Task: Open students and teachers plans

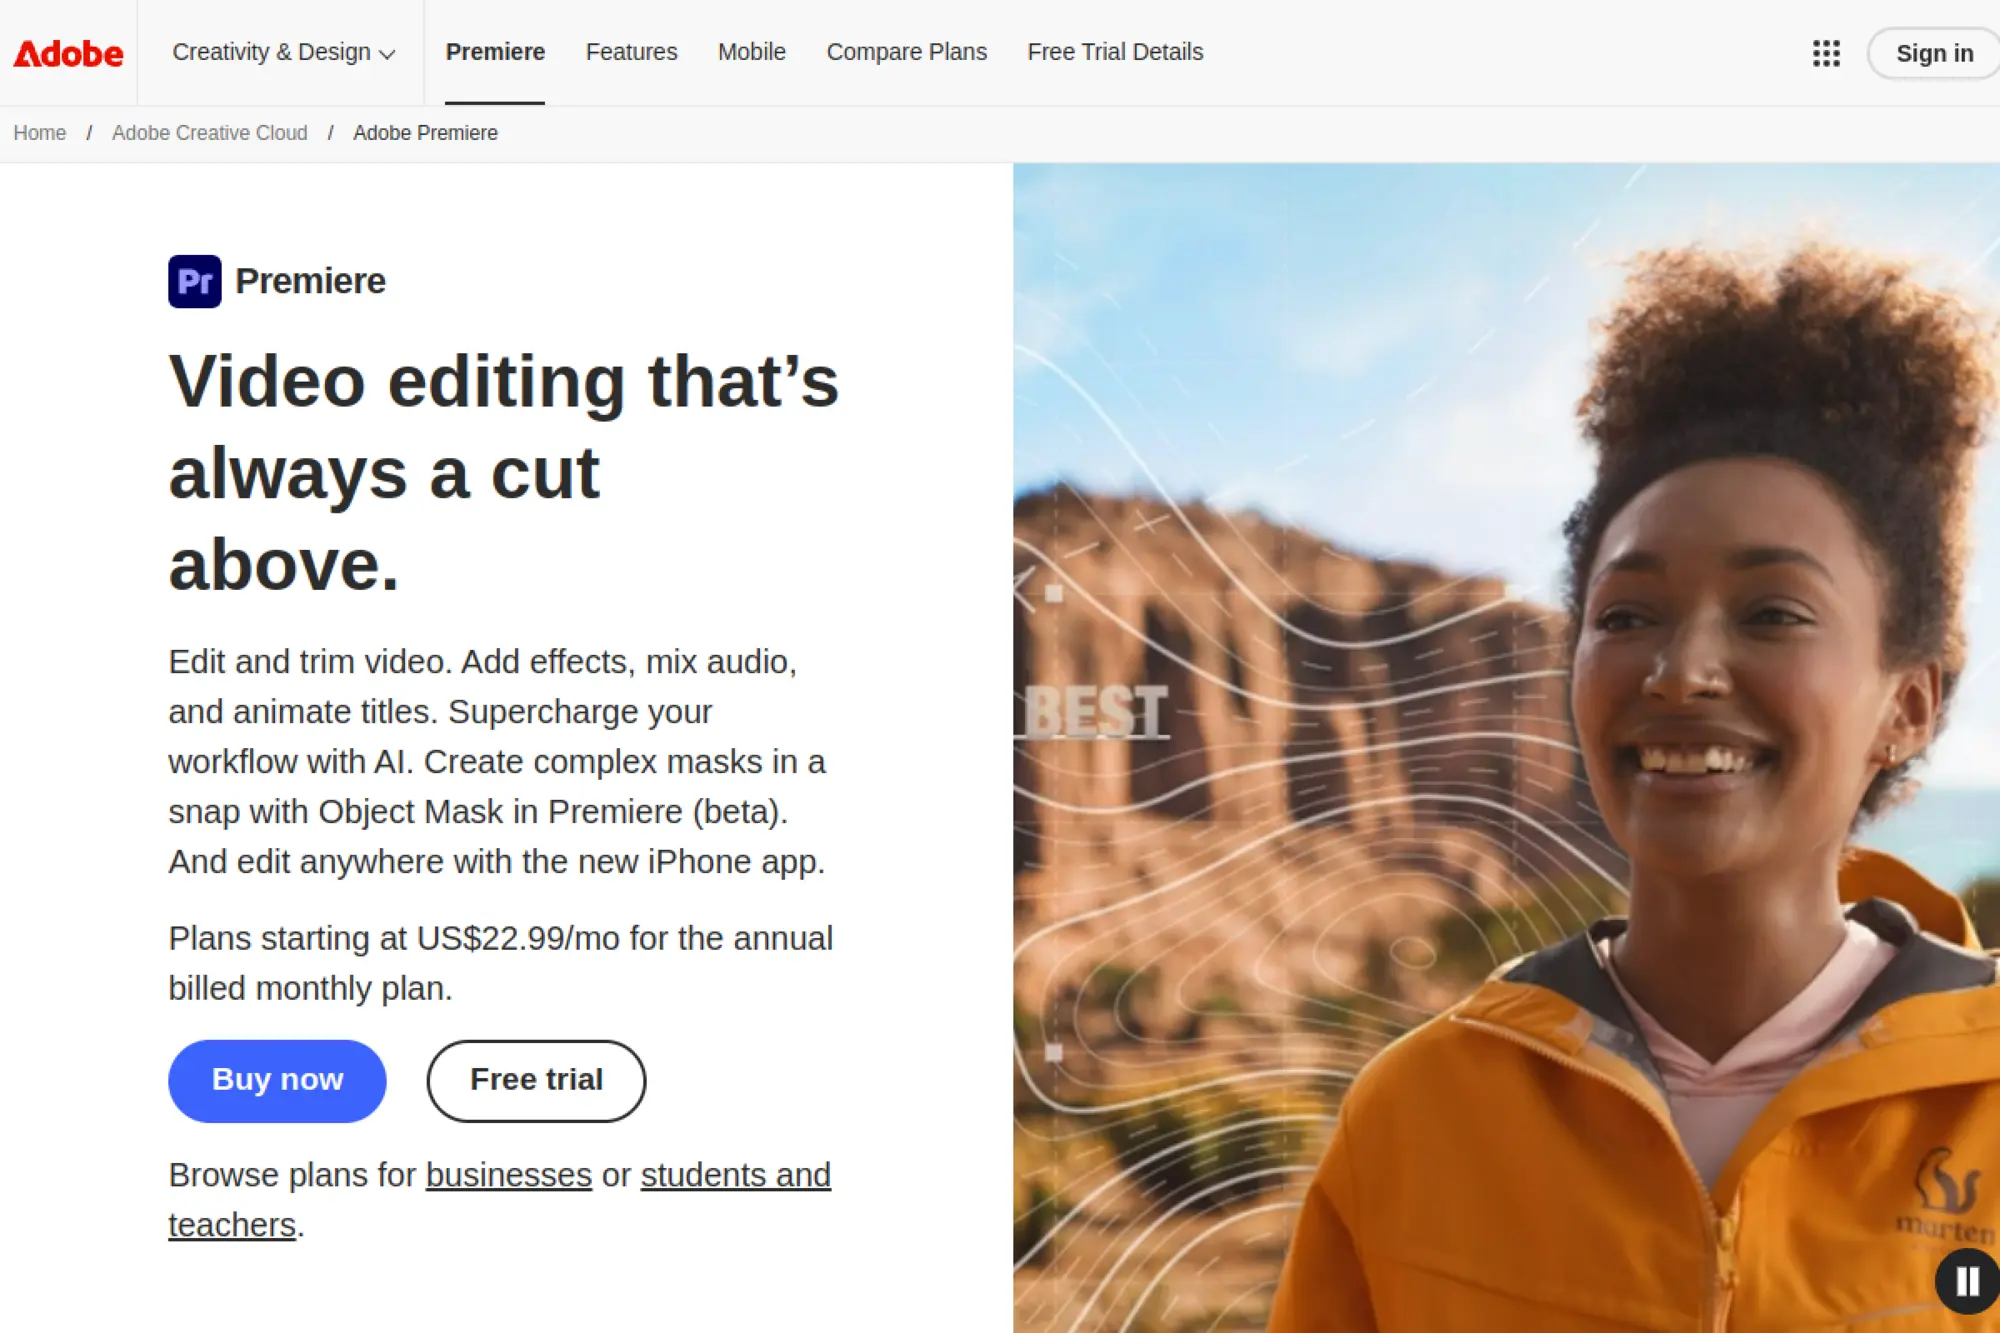Action: pos(735,1175)
